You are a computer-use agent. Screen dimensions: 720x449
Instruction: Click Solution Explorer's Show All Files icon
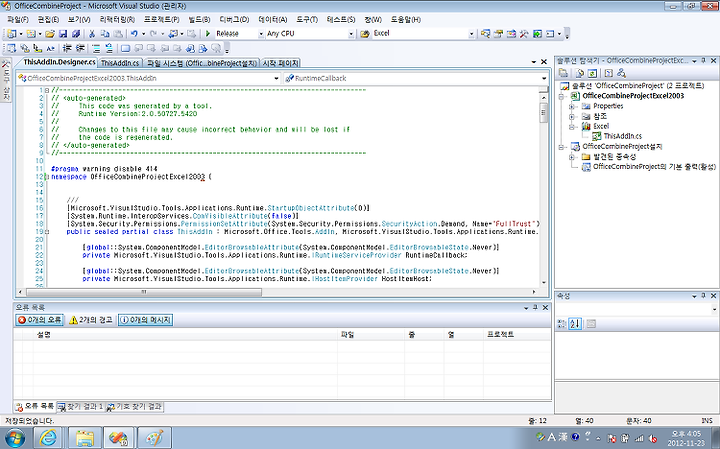click(x=579, y=73)
